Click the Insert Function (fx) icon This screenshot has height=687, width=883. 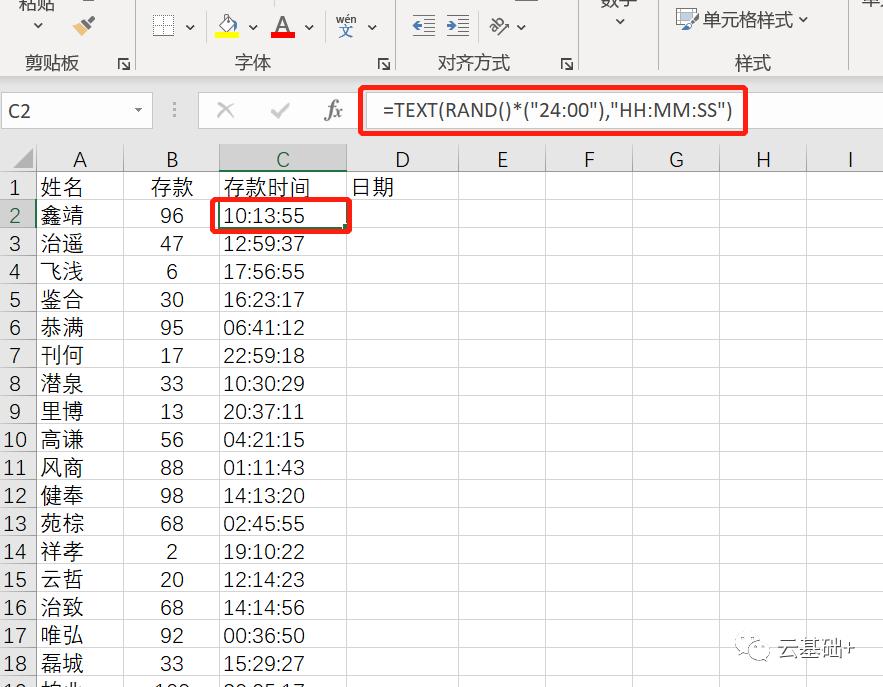[x=333, y=111]
